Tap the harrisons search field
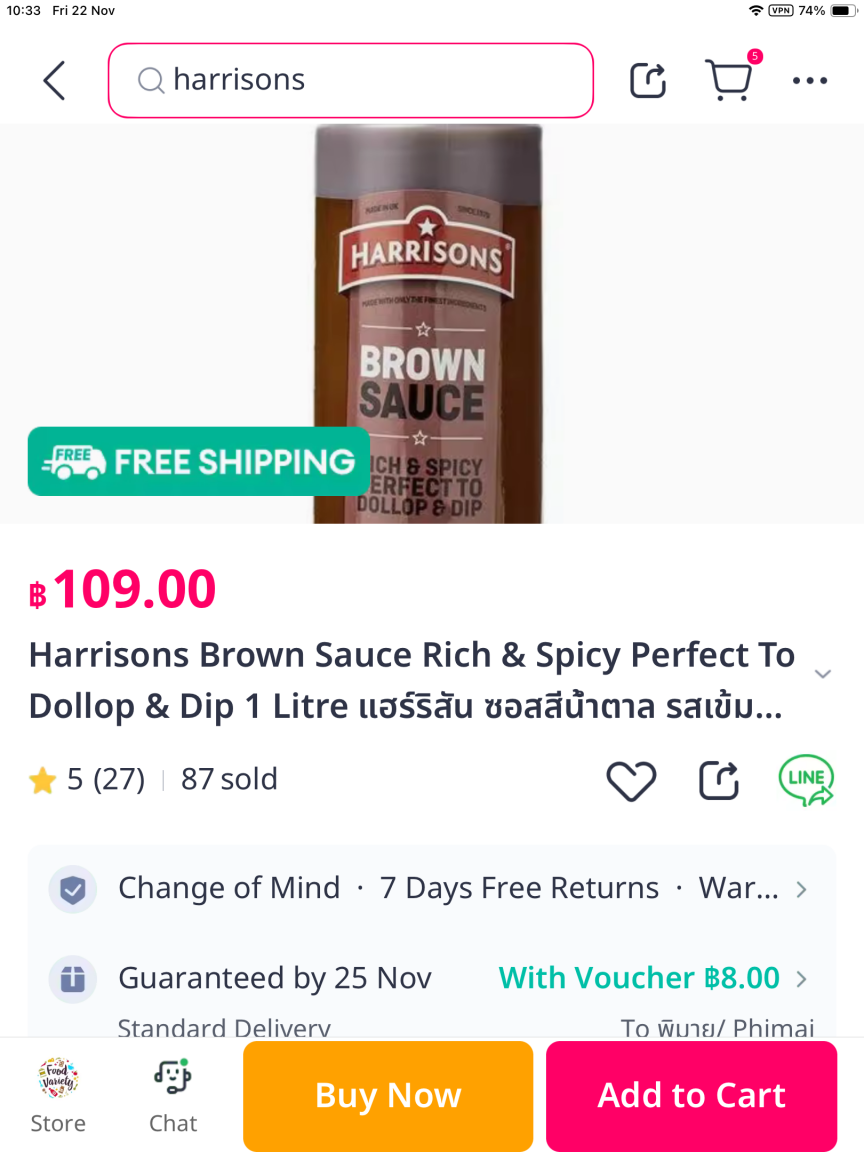This screenshot has height=1152, width=864. 370,80
